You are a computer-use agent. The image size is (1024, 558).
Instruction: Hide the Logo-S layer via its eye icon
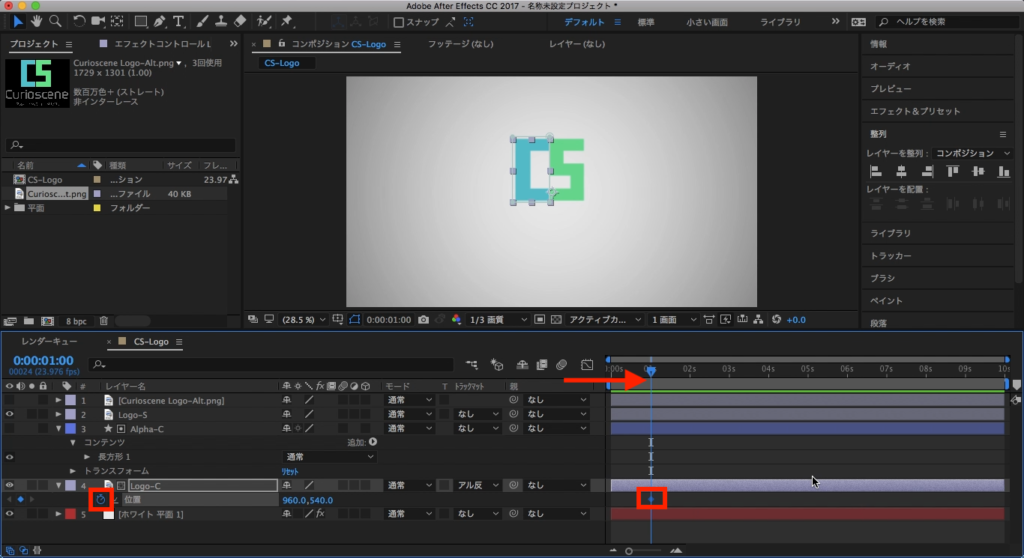tap(9, 414)
